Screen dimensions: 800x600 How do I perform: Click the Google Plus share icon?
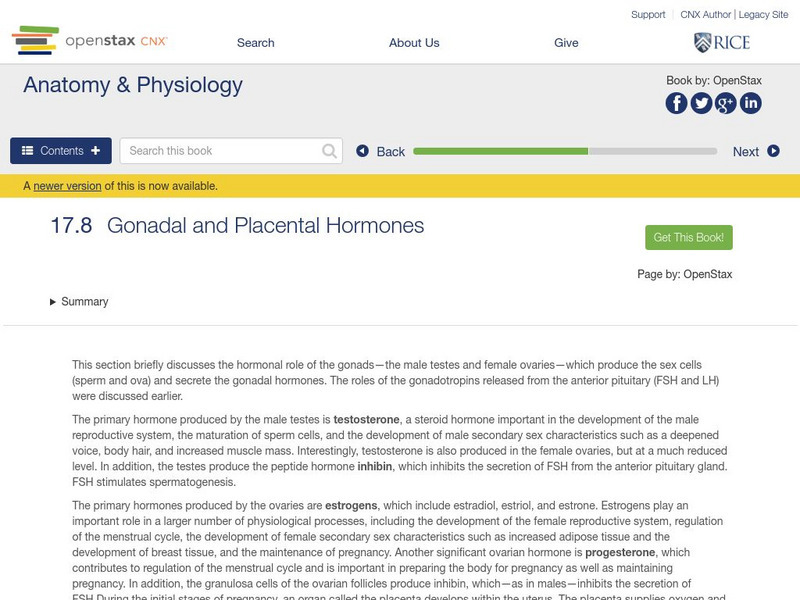(x=725, y=103)
